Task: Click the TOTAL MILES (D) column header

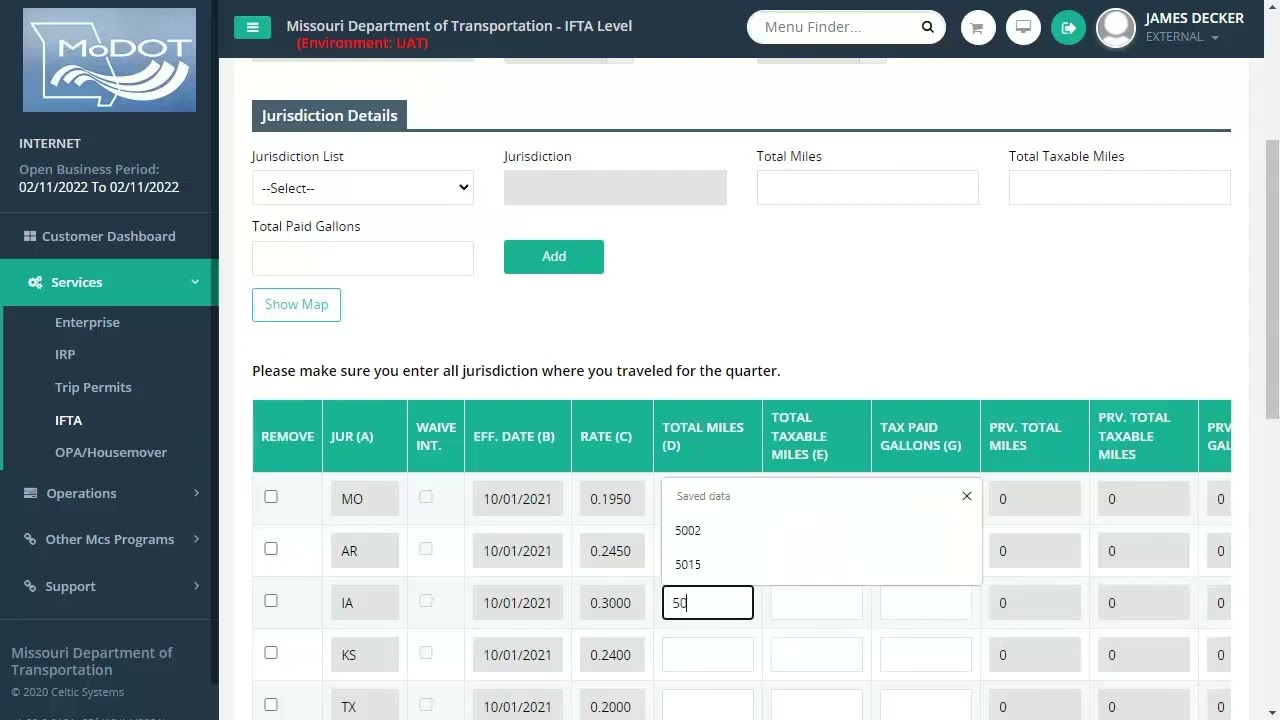Action: point(708,436)
